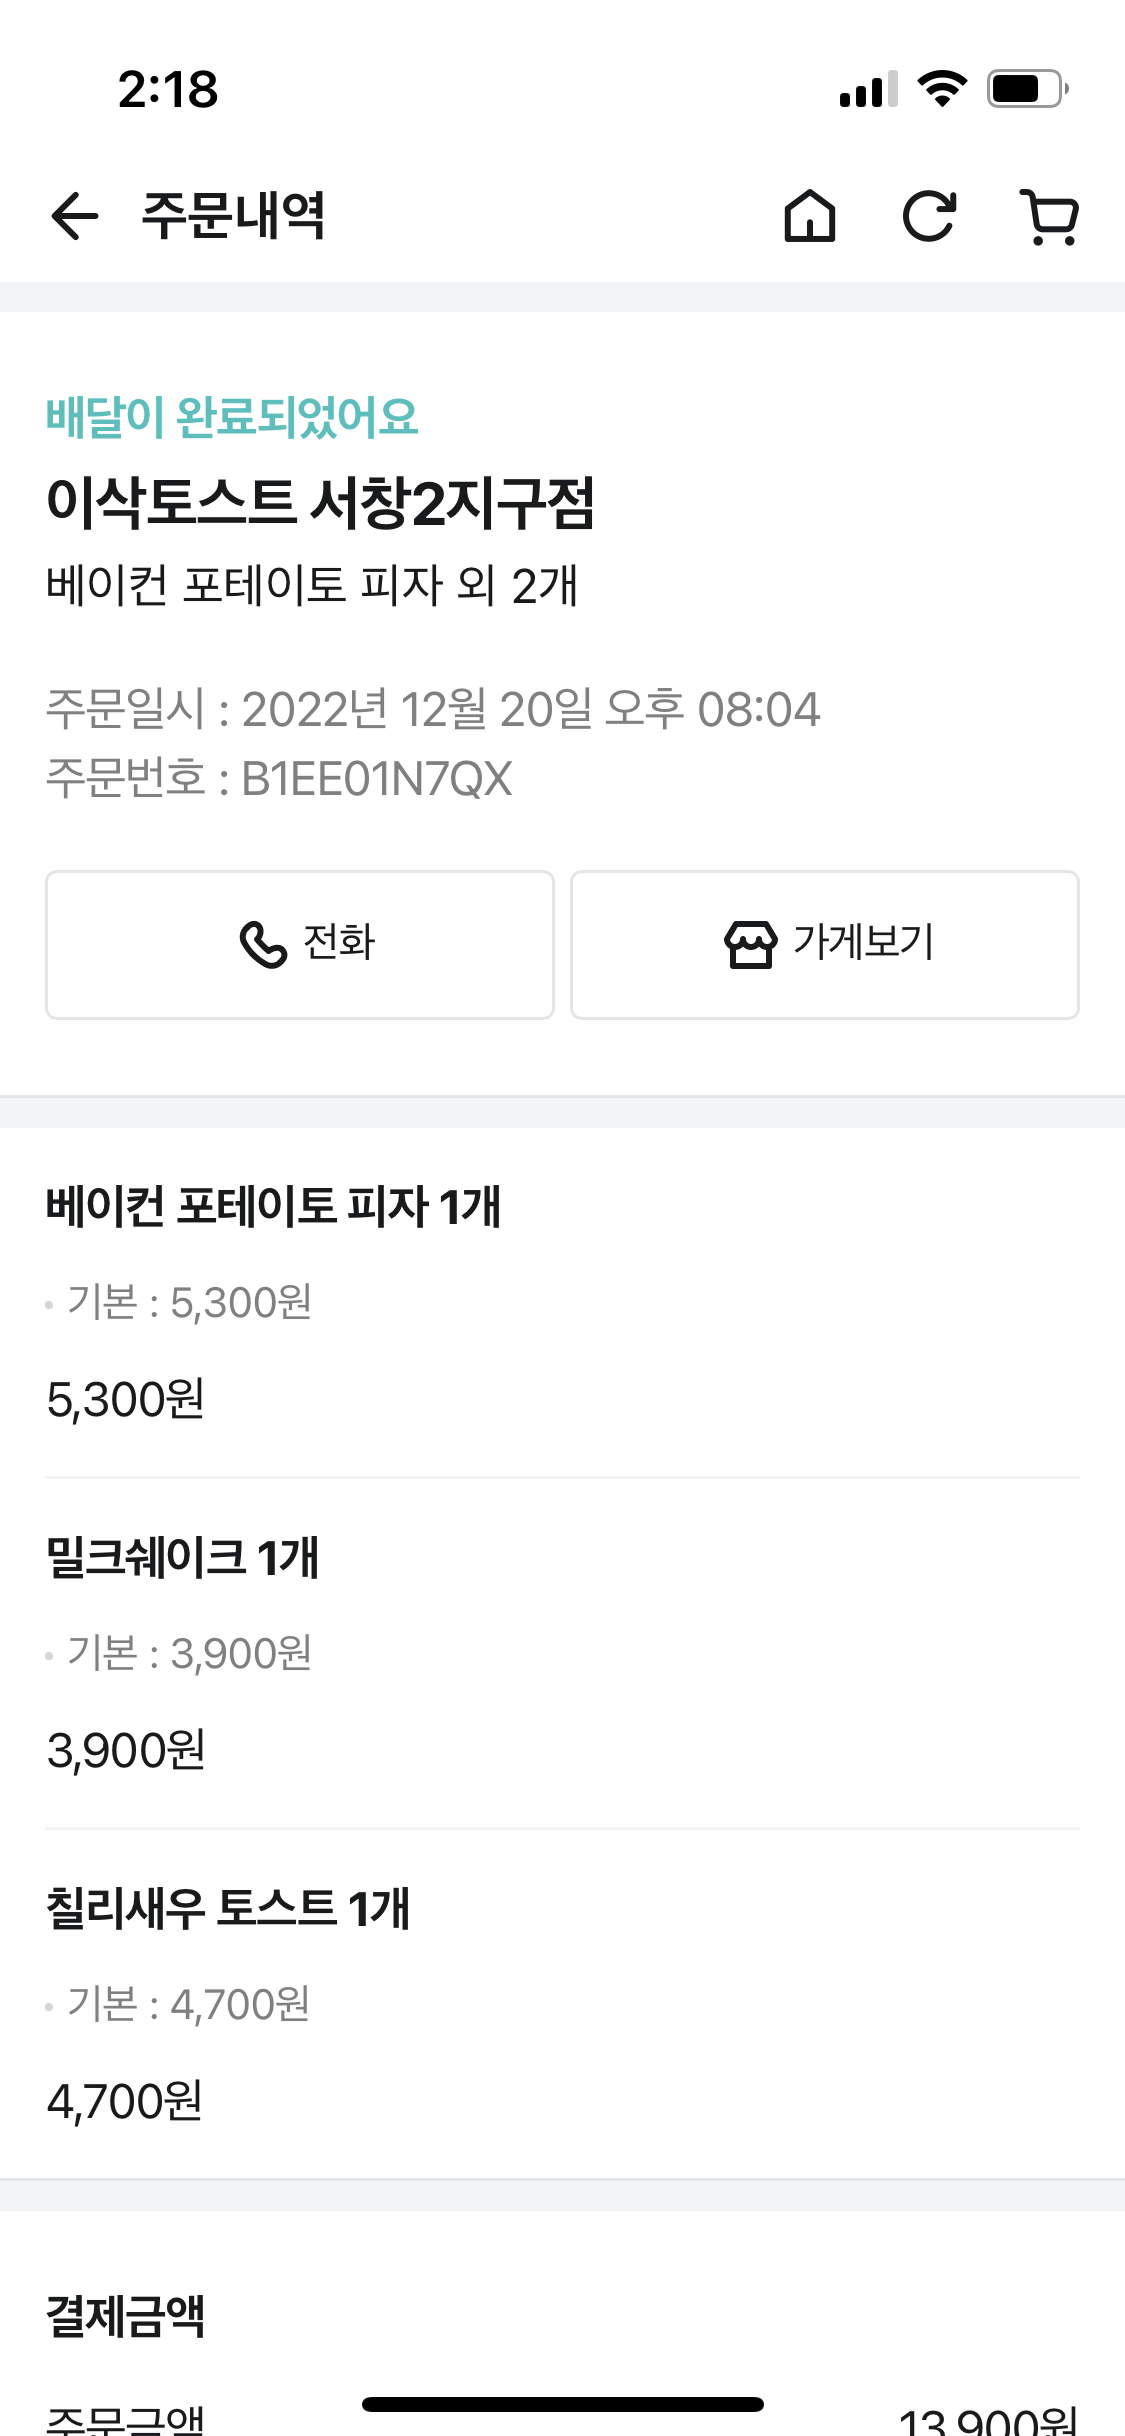Tap the phone handset icon

pyautogui.click(x=263, y=944)
